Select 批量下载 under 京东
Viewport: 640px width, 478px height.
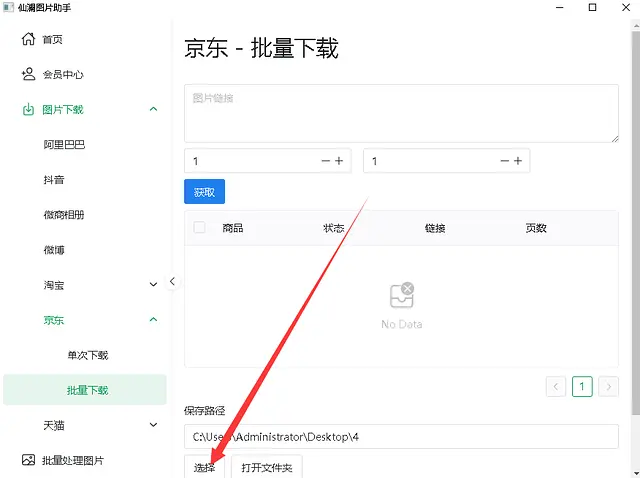click(x=87, y=390)
